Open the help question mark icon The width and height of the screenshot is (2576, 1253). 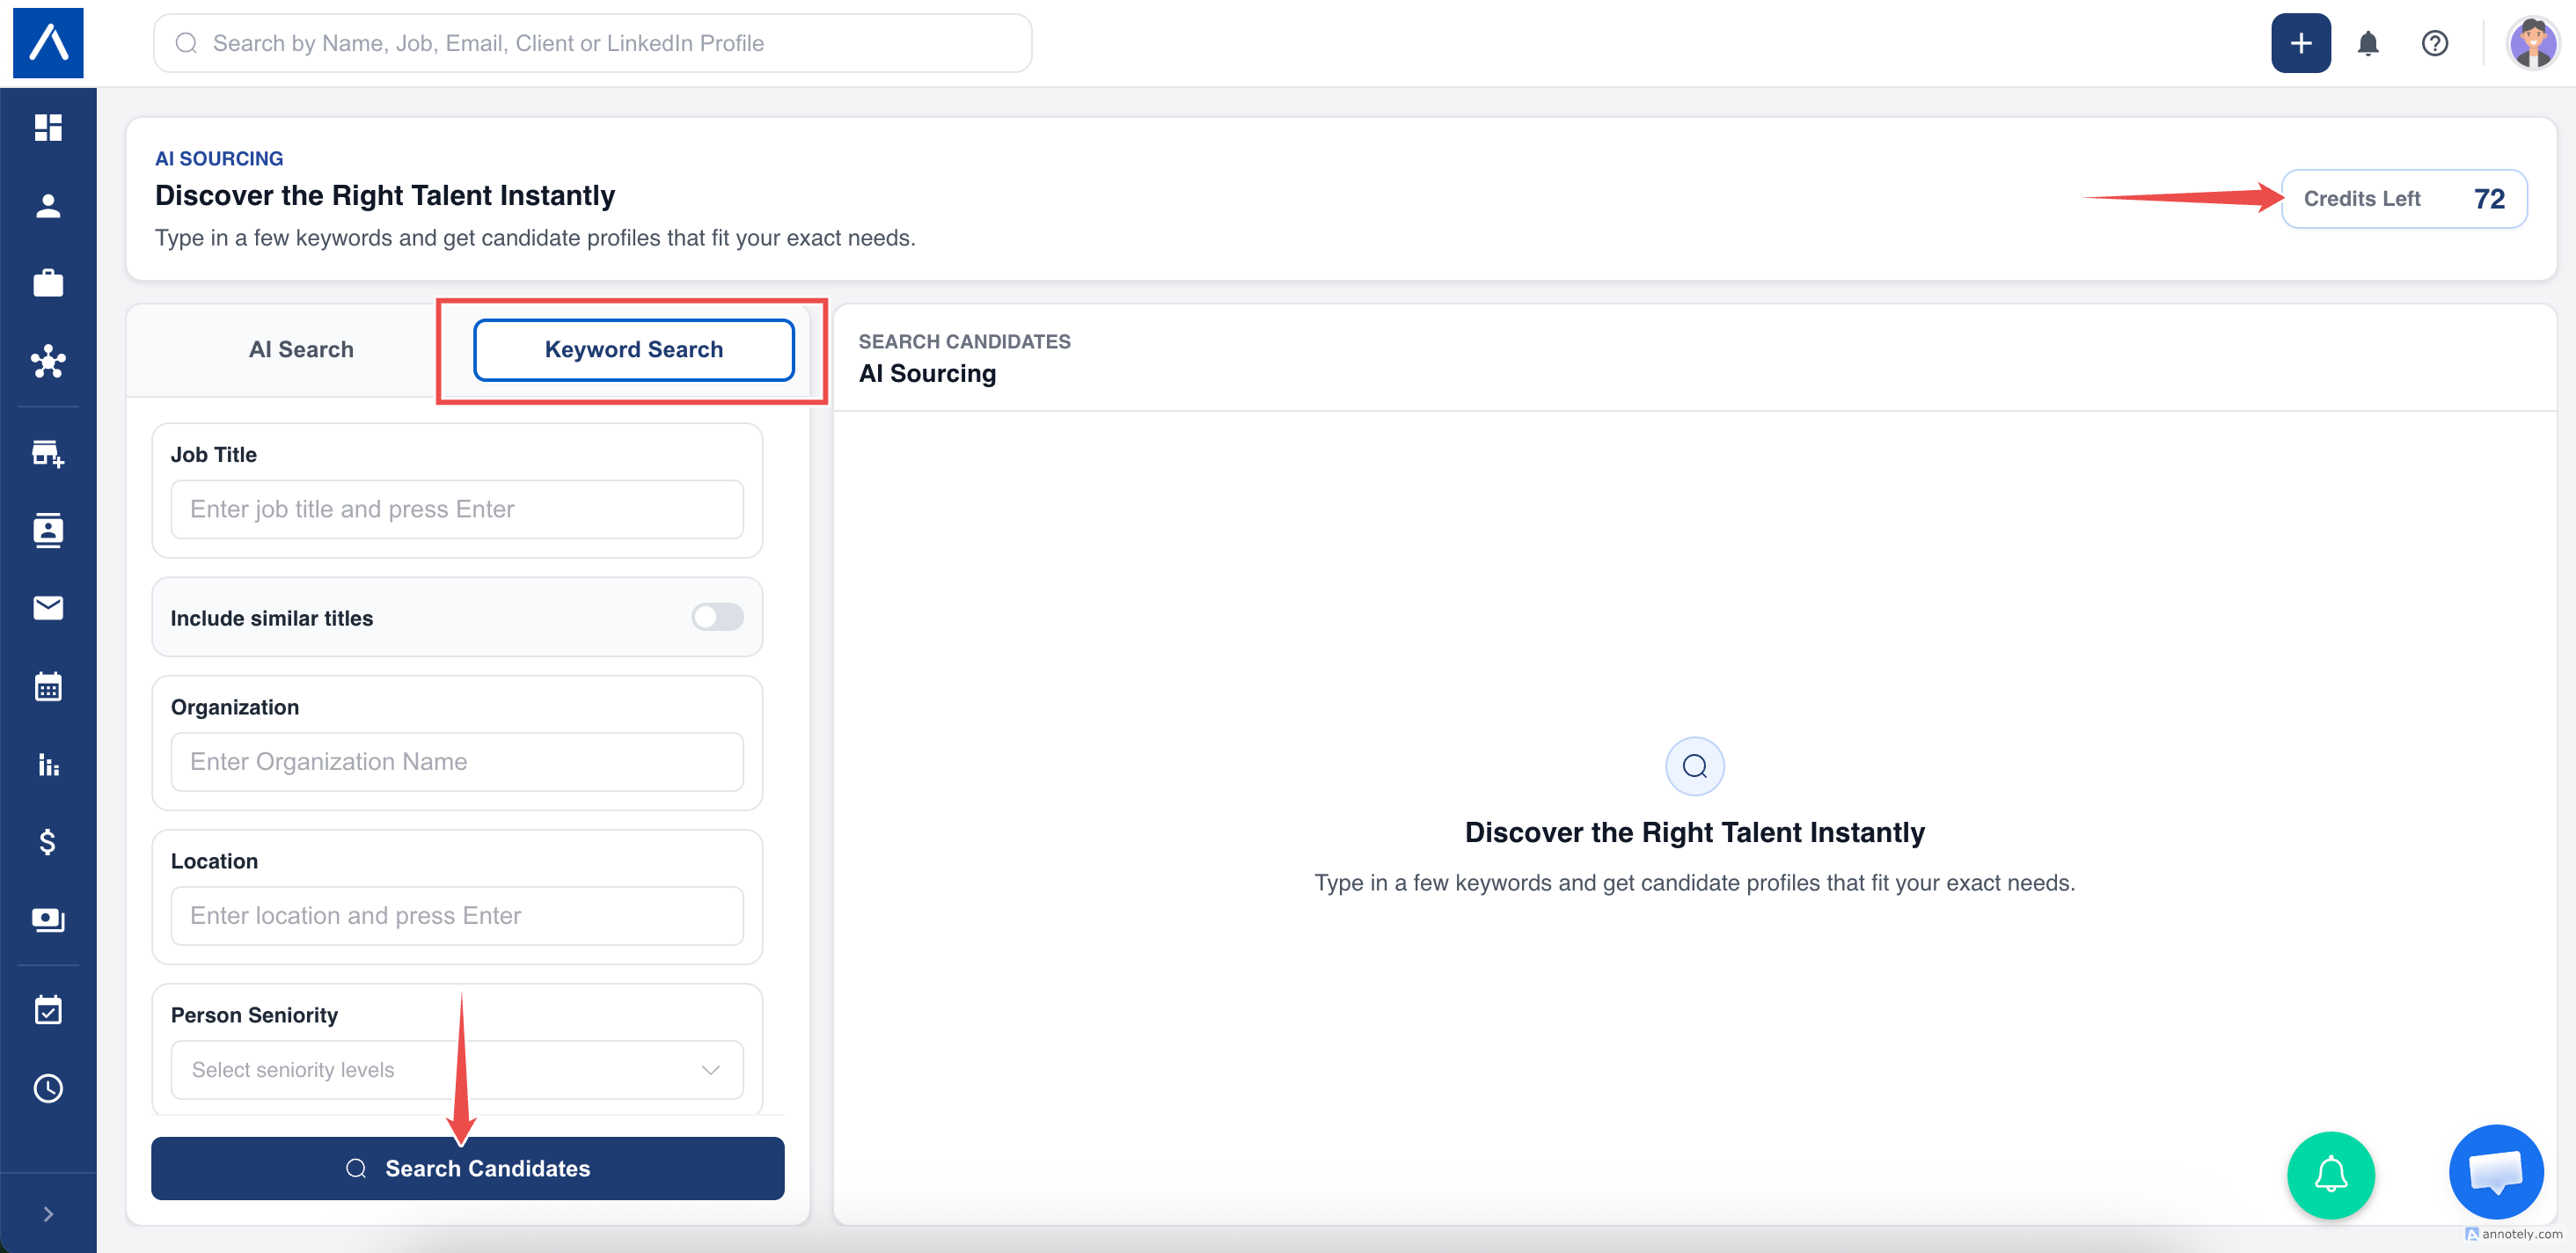point(2435,43)
